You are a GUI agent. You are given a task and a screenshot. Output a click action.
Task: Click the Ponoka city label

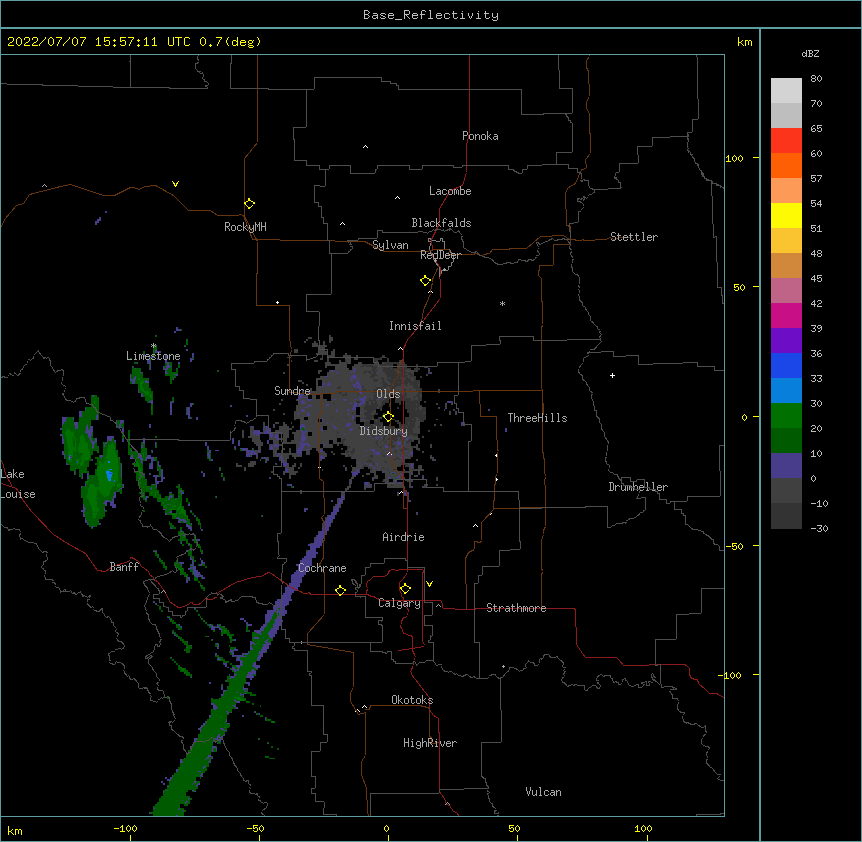[x=480, y=136]
